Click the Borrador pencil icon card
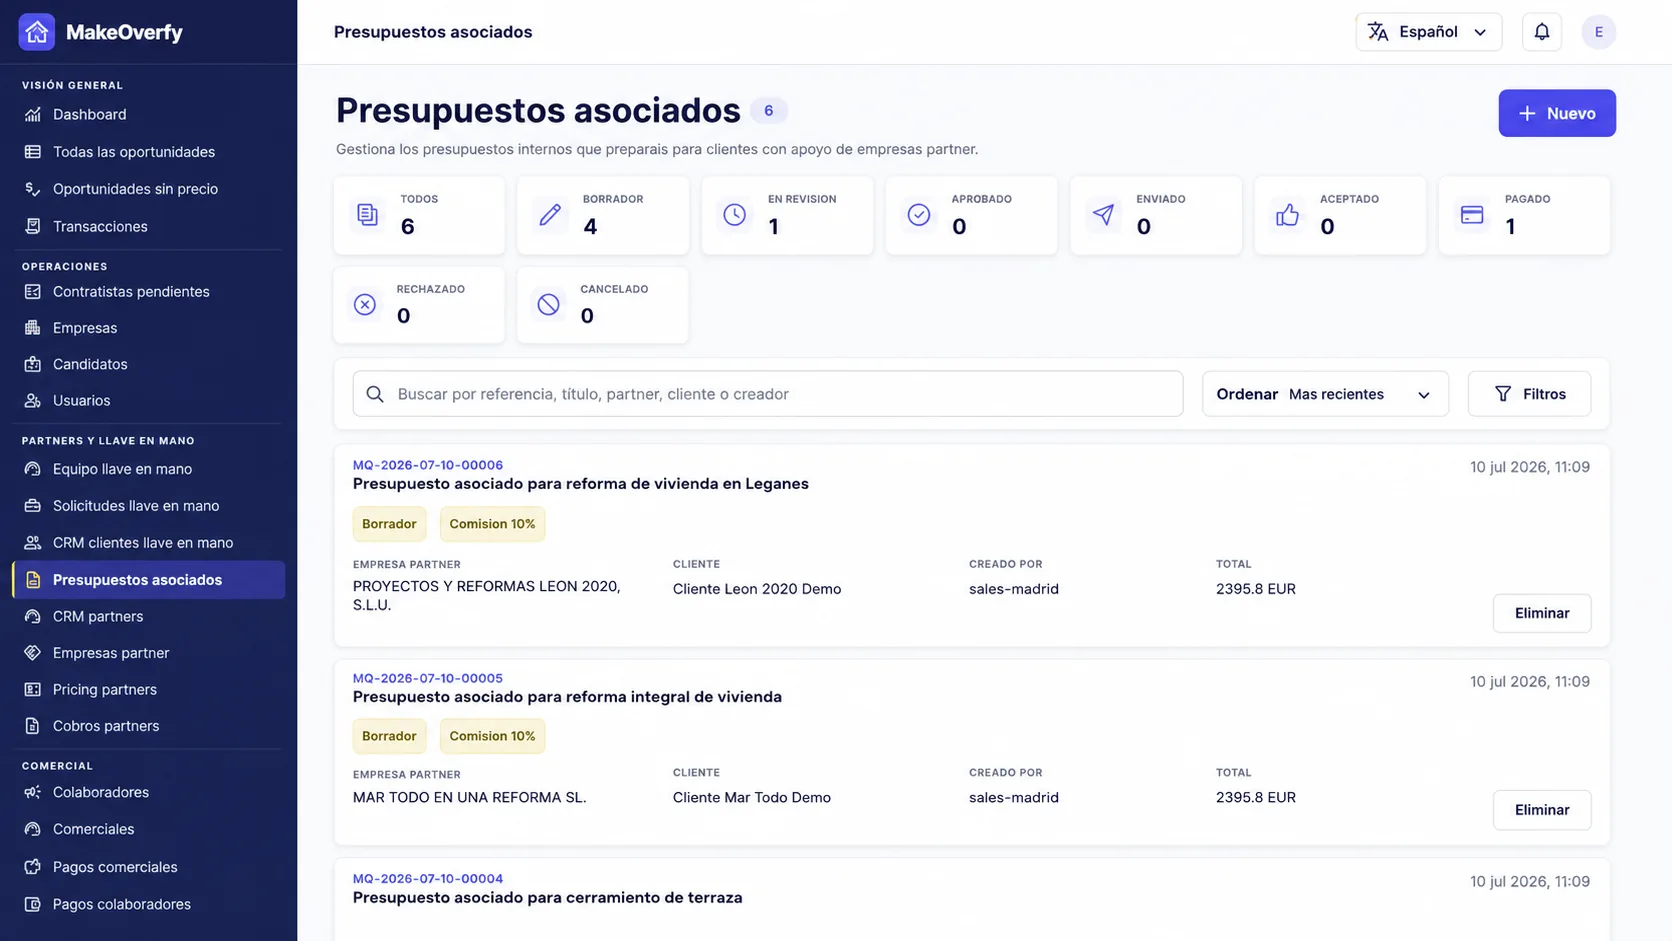1672x941 pixels. pos(603,215)
